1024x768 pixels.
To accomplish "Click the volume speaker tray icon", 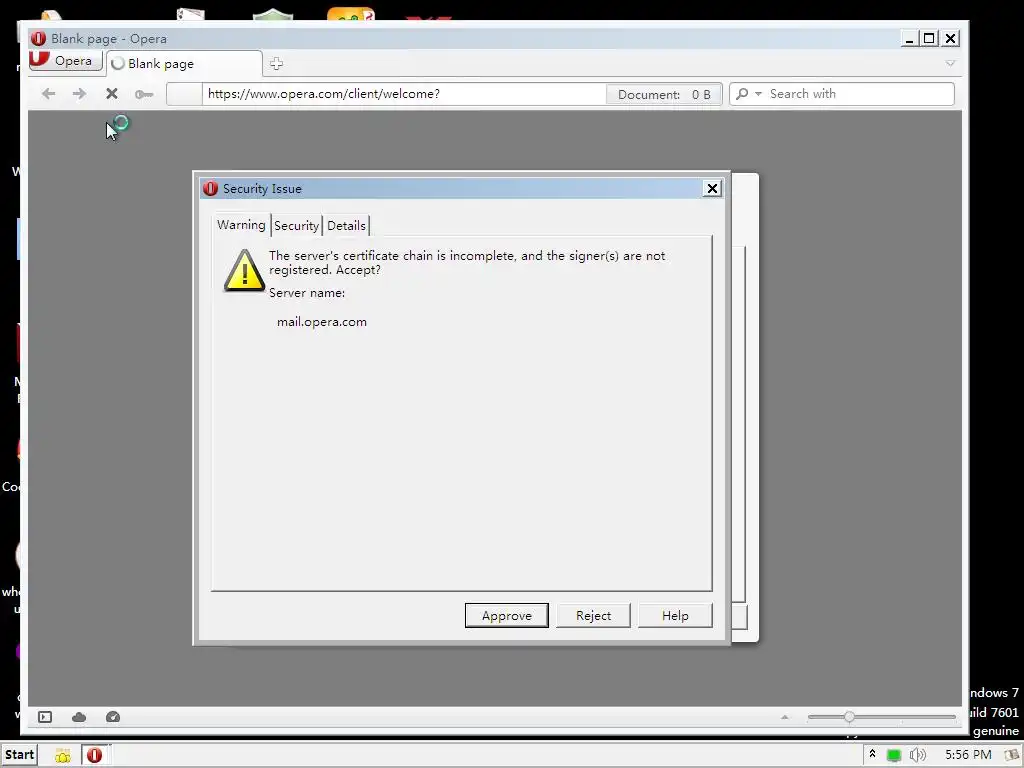I will [x=918, y=755].
